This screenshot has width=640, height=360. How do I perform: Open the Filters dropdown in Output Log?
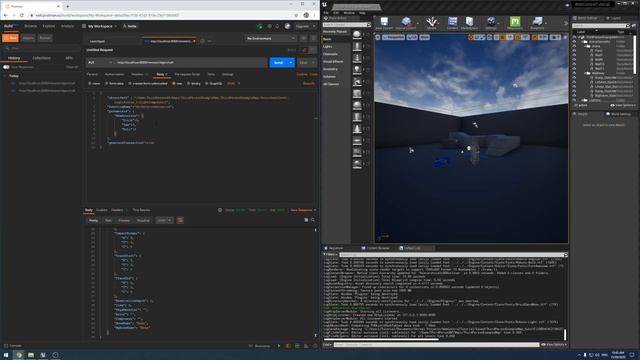click(x=330, y=254)
